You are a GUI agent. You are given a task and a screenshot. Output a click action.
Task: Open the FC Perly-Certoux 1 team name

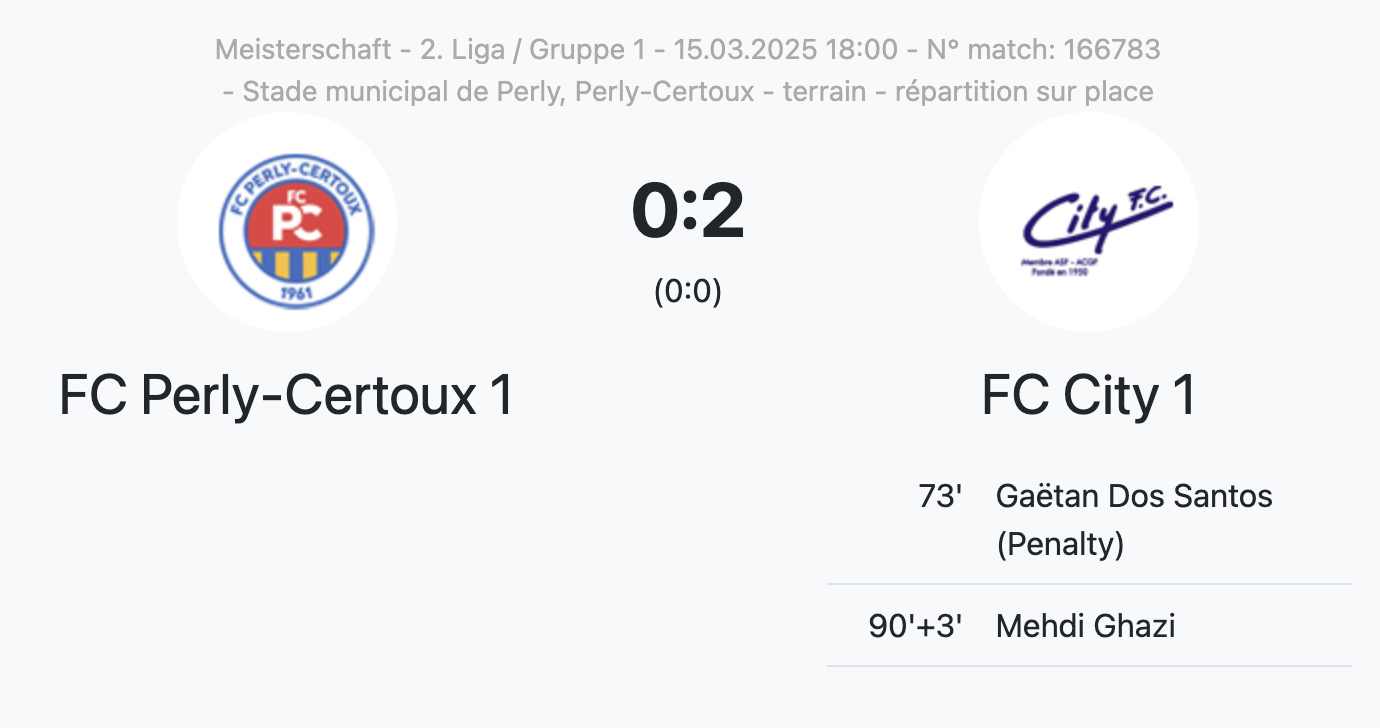point(287,395)
